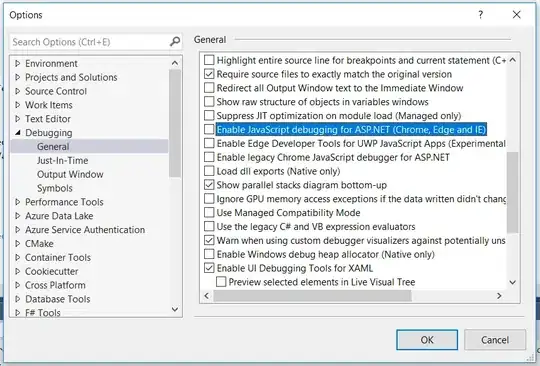This screenshot has width=540, height=366.
Task: Expand the Cross Platform node
Action: [x=18, y=285]
